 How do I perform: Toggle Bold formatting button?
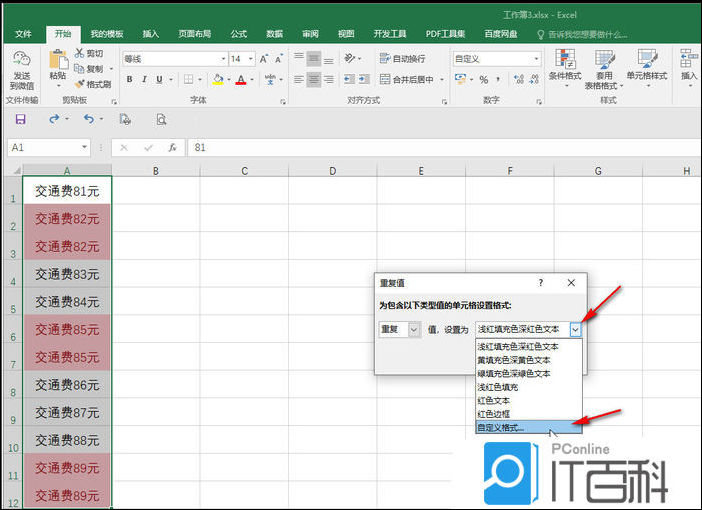[x=130, y=80]
